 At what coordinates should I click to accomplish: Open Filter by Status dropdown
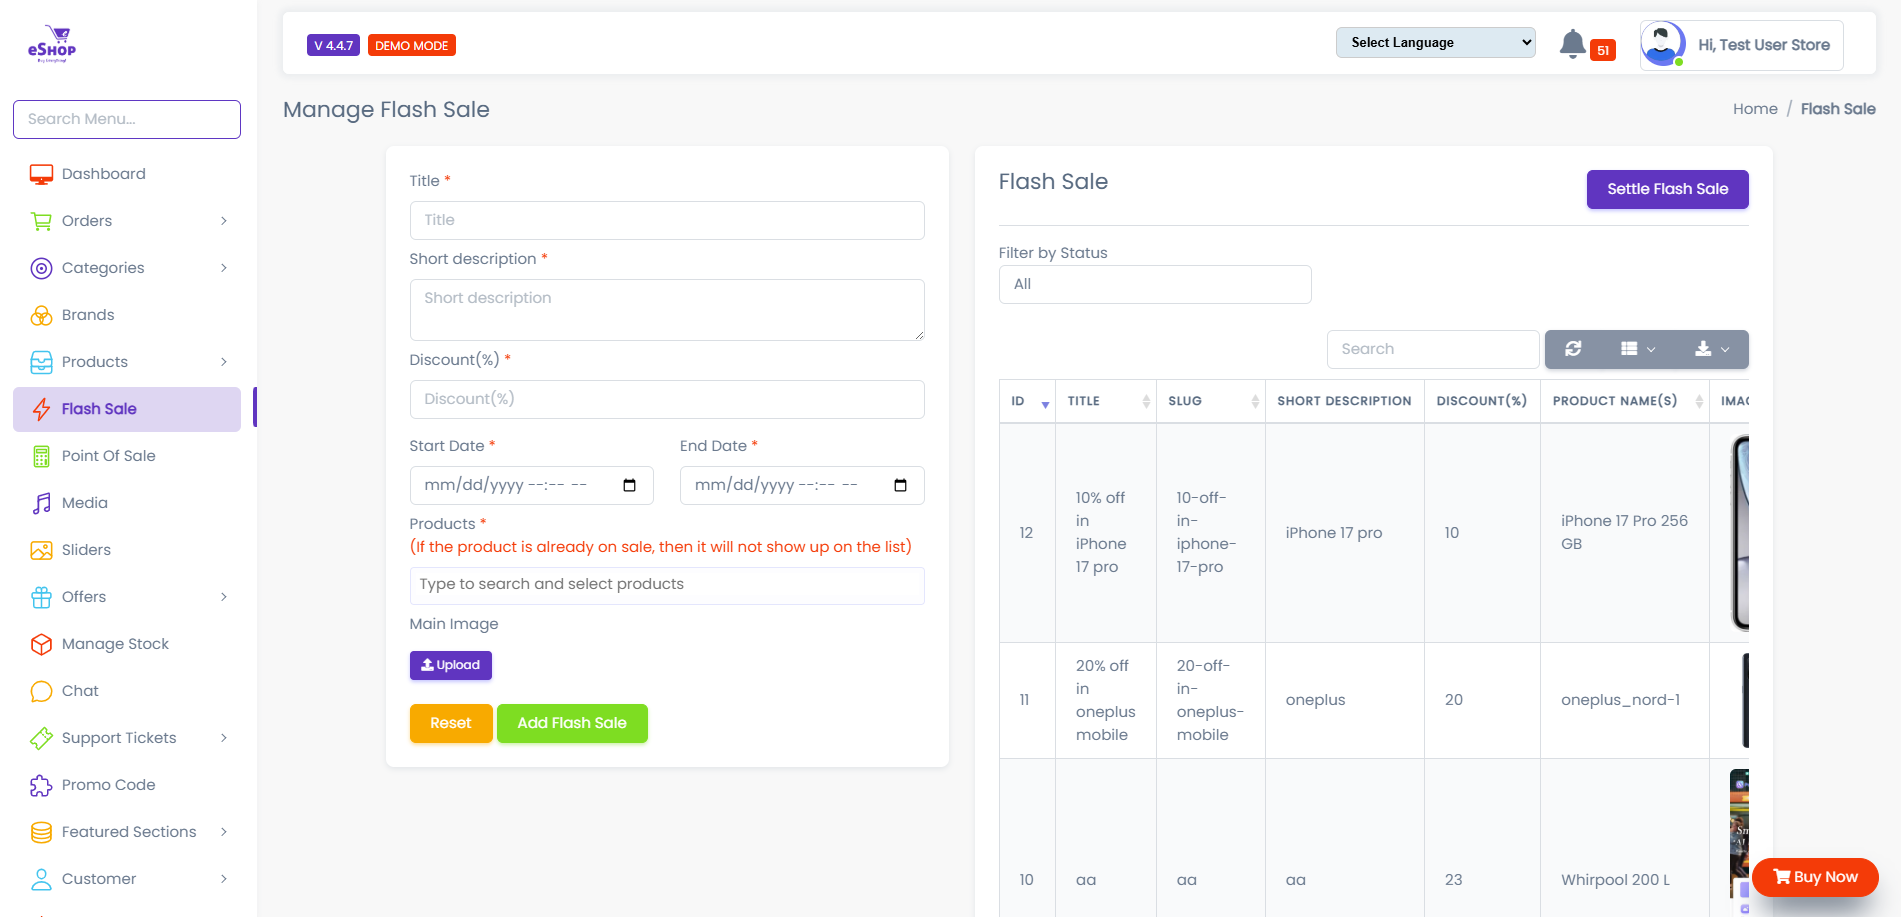pyautogui.click(x=1154, y=284)
